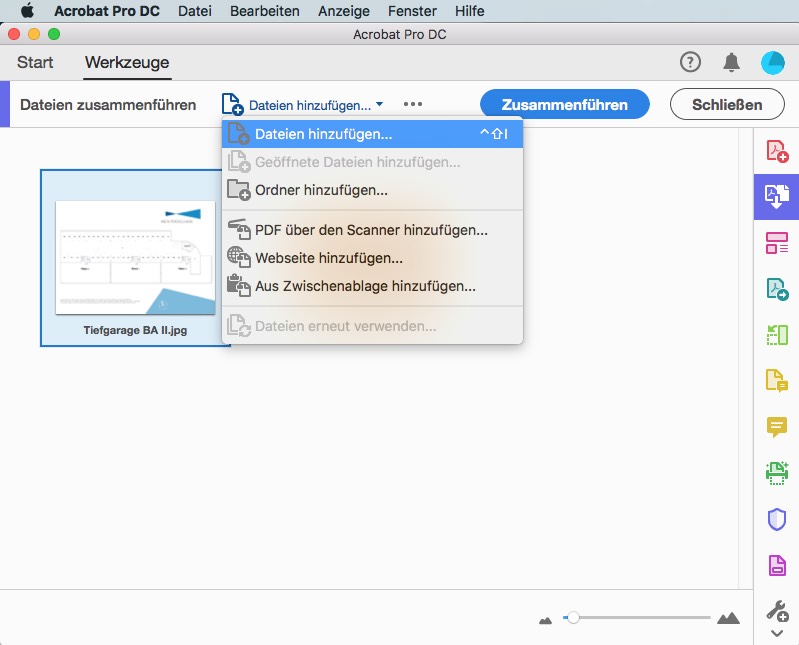799x645 pixels.
Task: Open the Bearbeiten menu
Action: 264,11
